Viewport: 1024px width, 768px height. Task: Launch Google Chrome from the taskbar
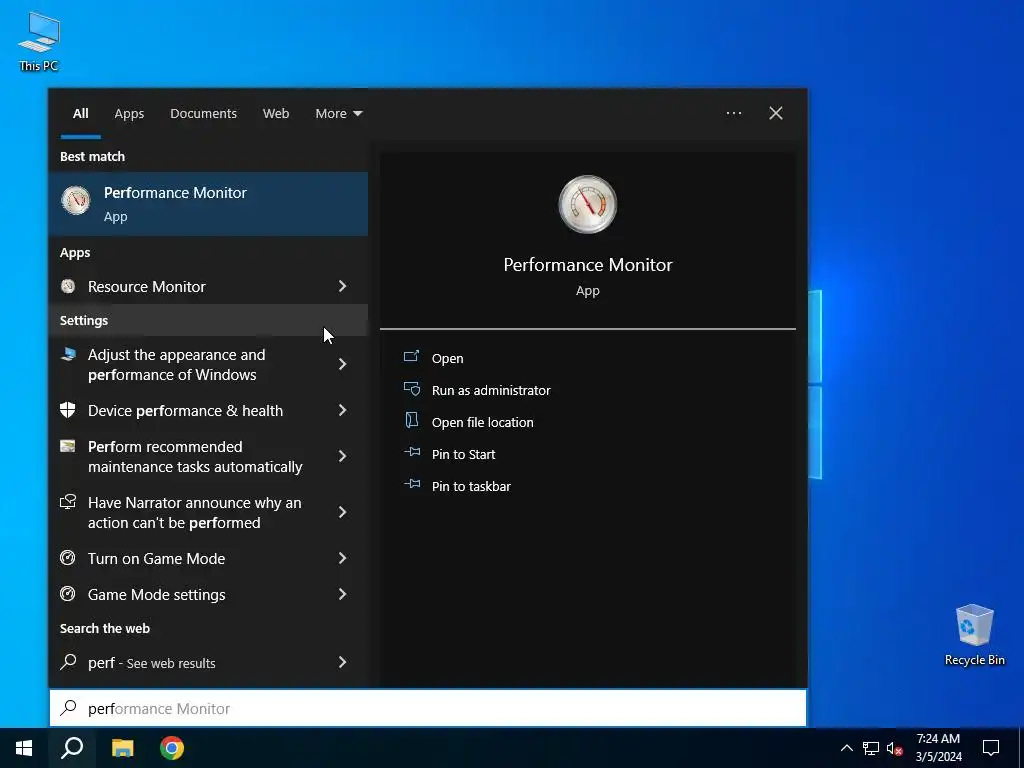(172, 748)
